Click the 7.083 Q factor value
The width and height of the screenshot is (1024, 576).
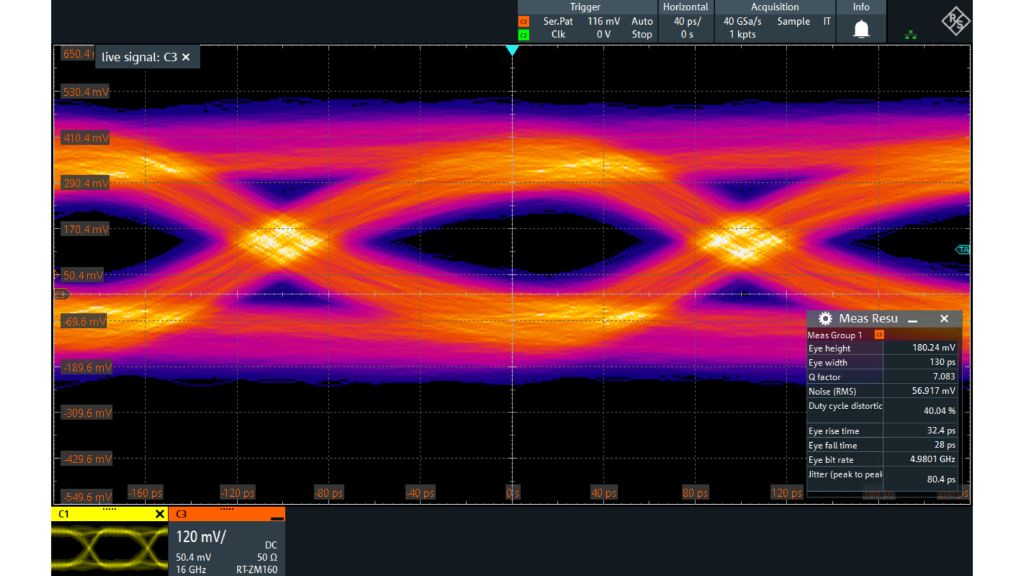coord(944,377)
